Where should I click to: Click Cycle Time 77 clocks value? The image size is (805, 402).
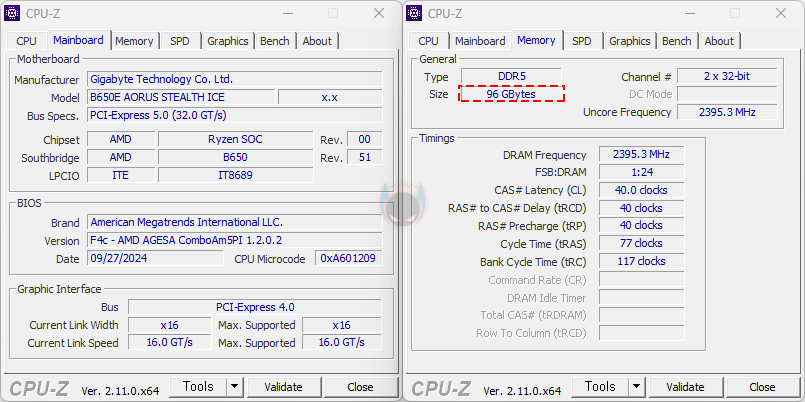641,243
